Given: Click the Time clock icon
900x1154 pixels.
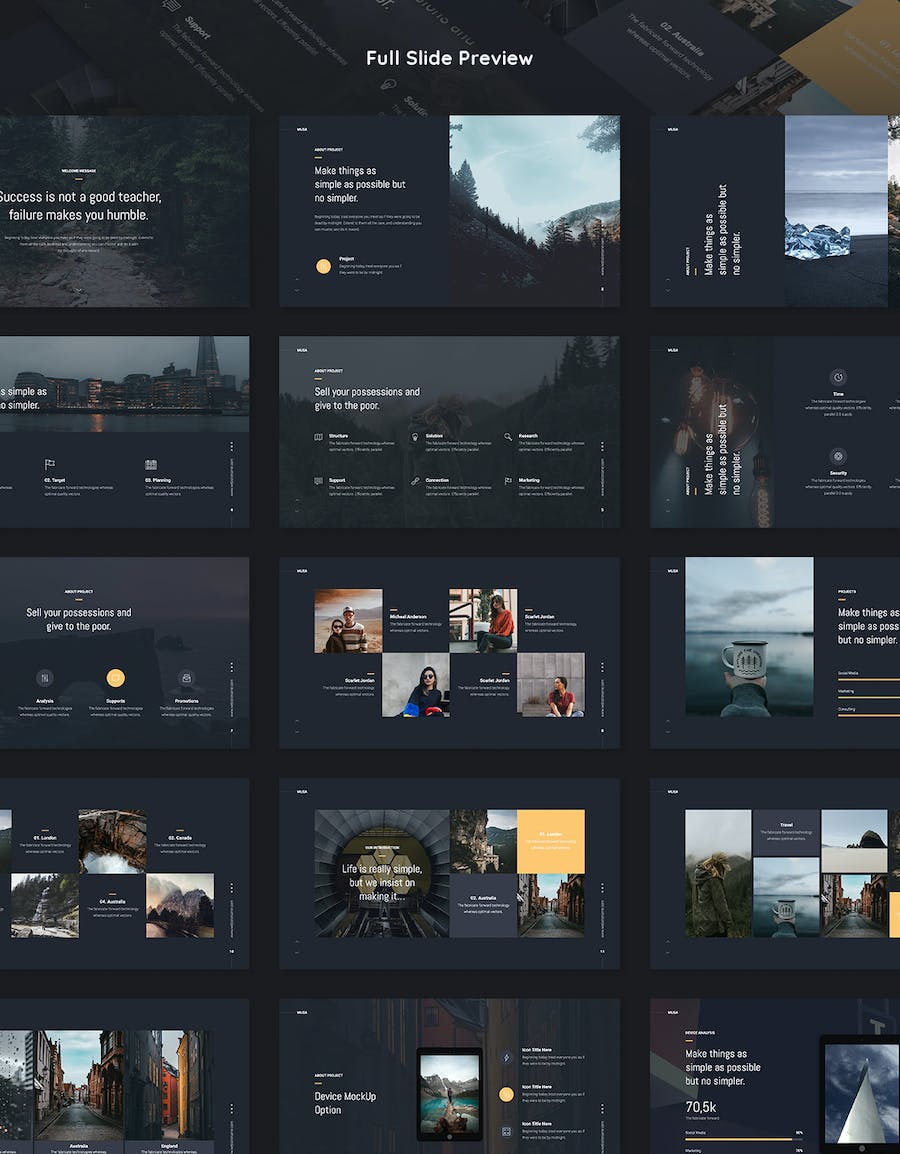Looking at the screenshot, I should coord(838,377).
